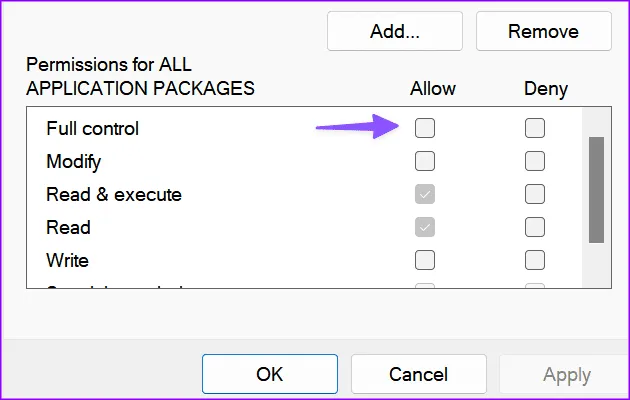Viewport: 630px width, 400px height.
Task: Click the Add... button
Action: [x=394, y=31]
